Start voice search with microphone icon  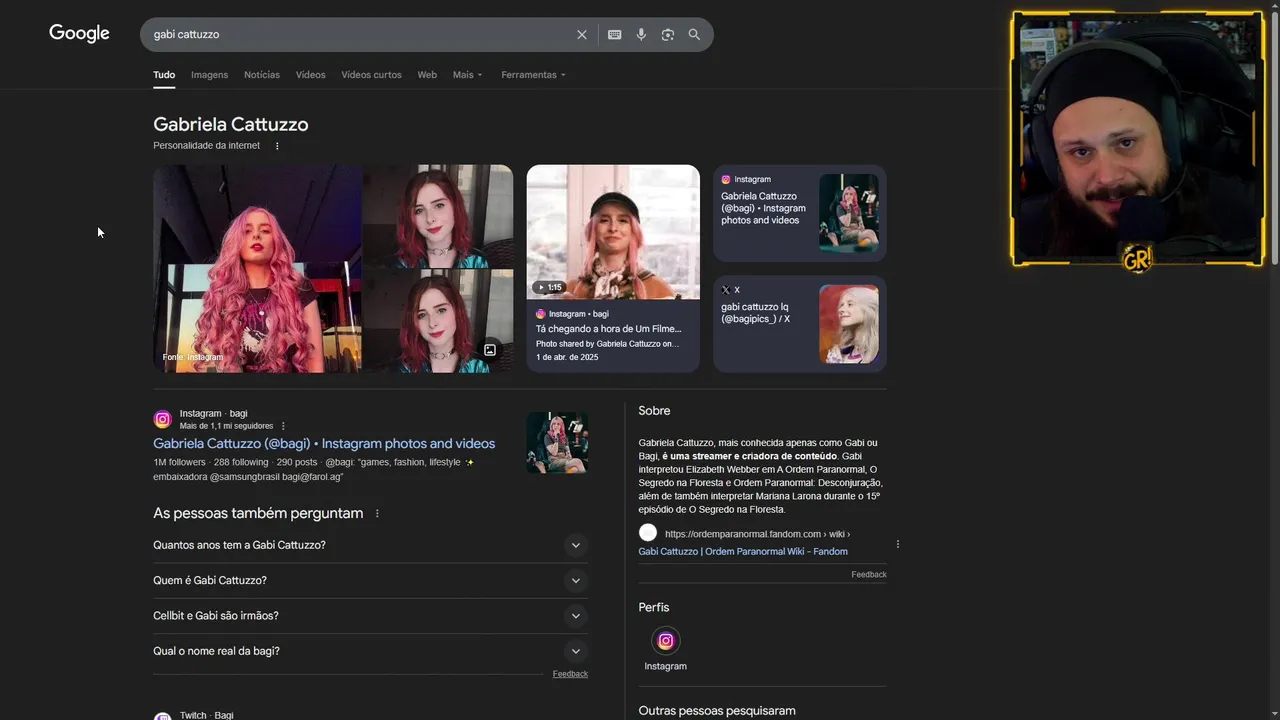coord(641,34)
